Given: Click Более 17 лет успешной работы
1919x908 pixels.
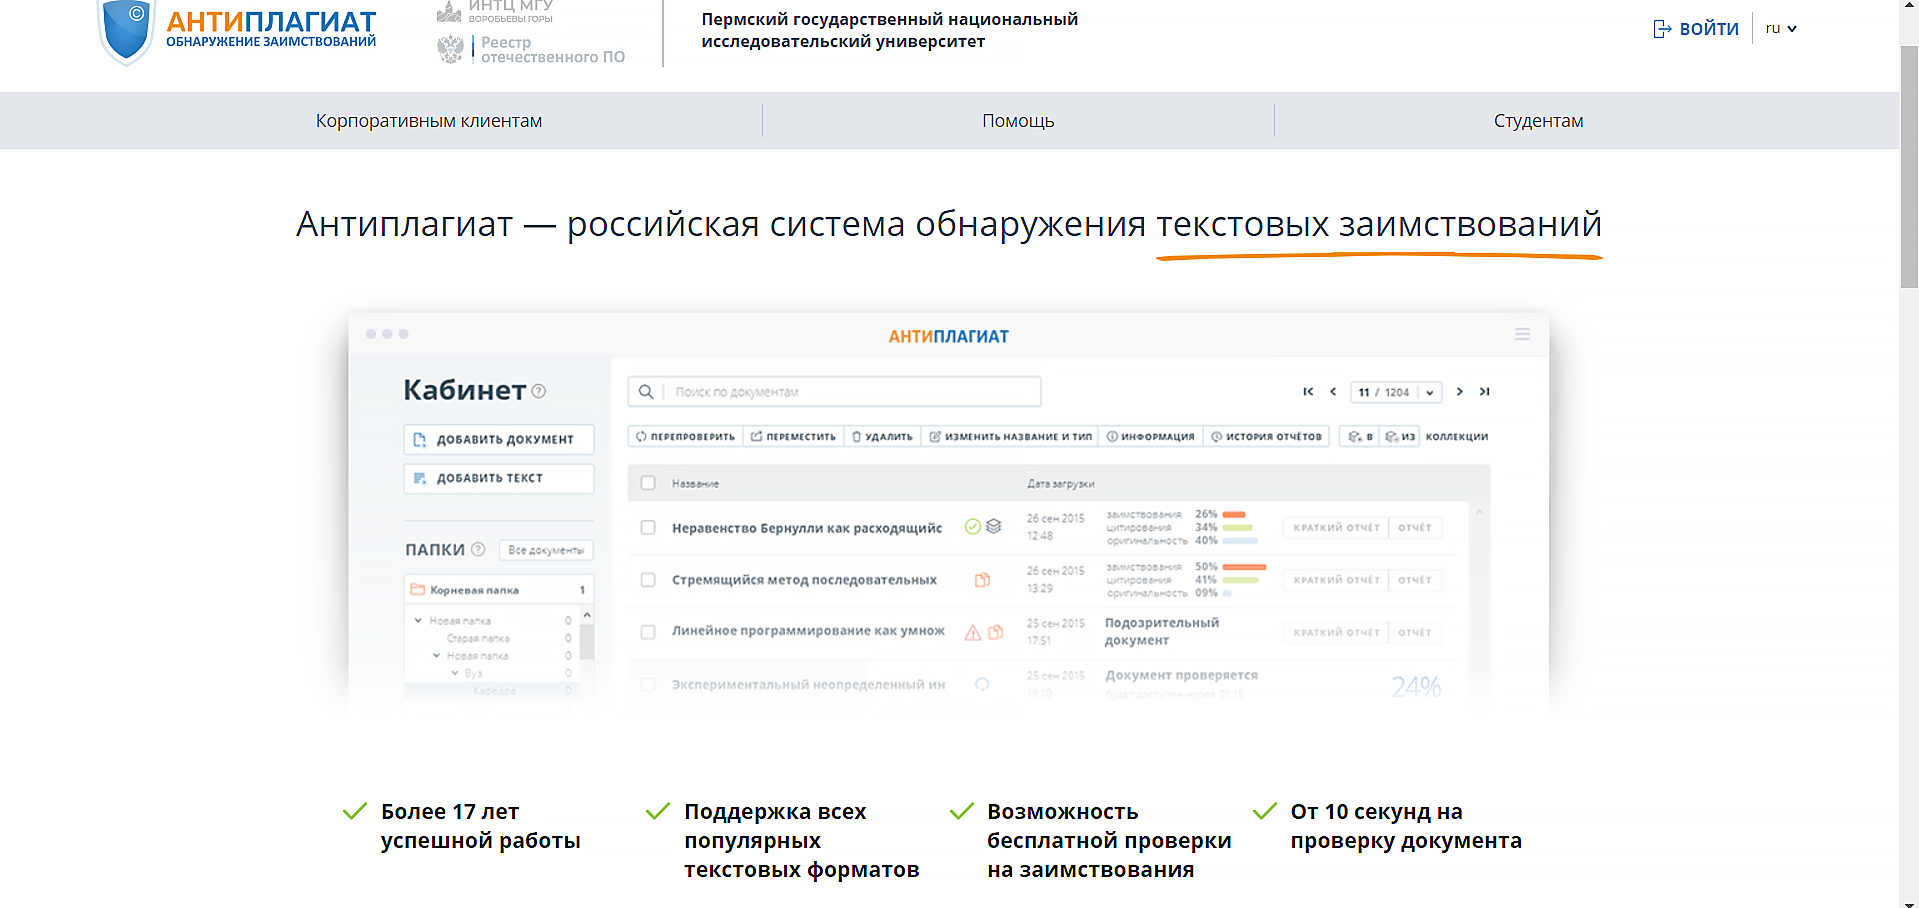Looking at the screenshot, I should pos(481,826).
